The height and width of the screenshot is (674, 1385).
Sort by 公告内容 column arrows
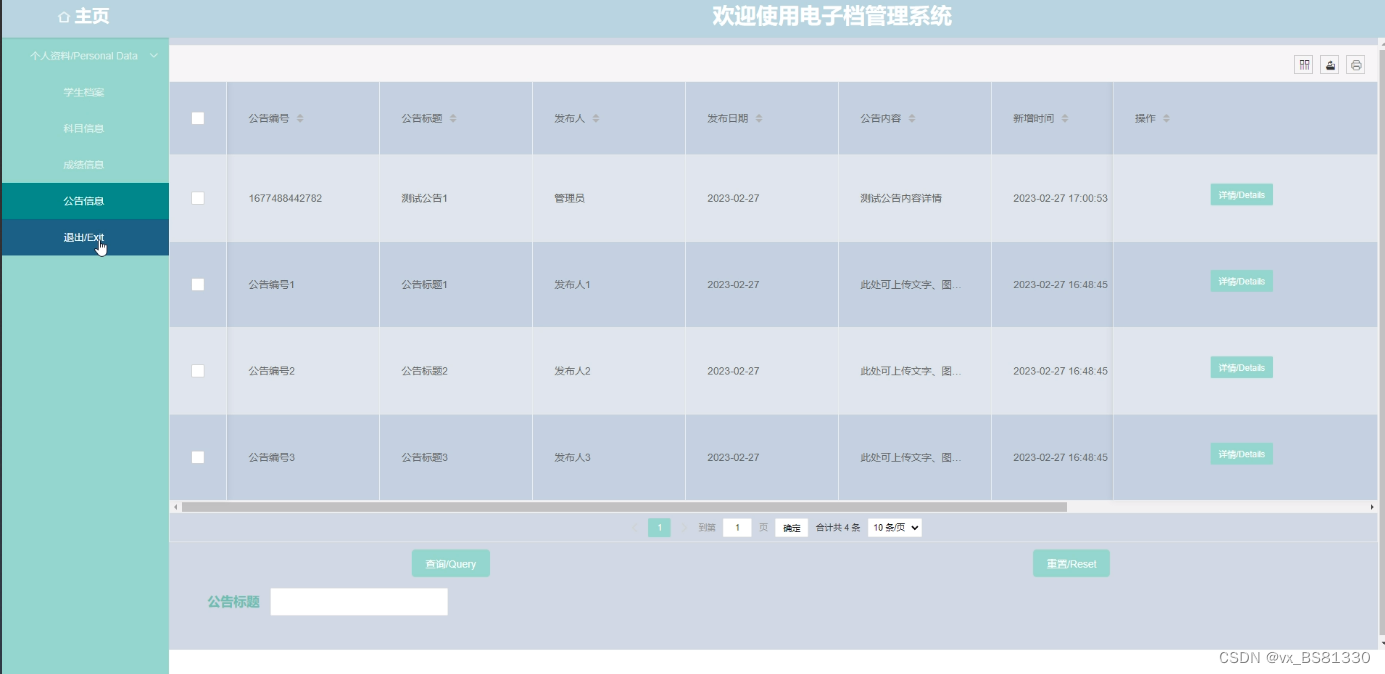pos(912,119)
